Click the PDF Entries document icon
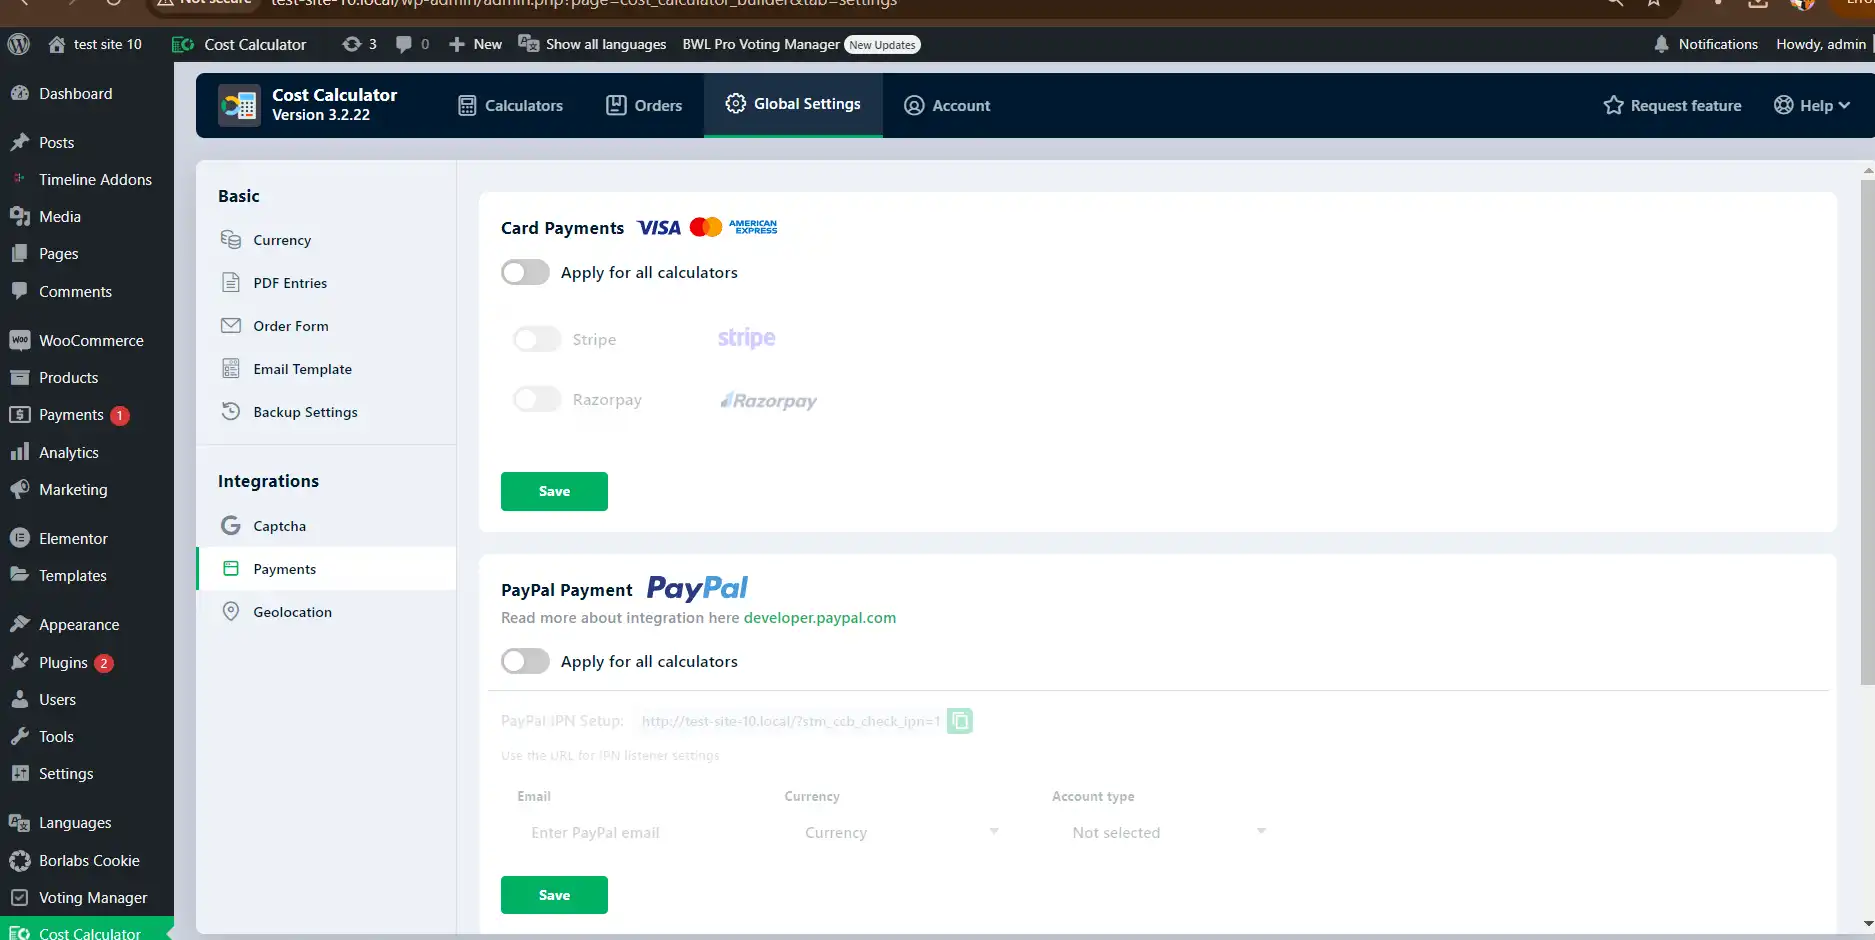1875x940 pixels. 231,283
